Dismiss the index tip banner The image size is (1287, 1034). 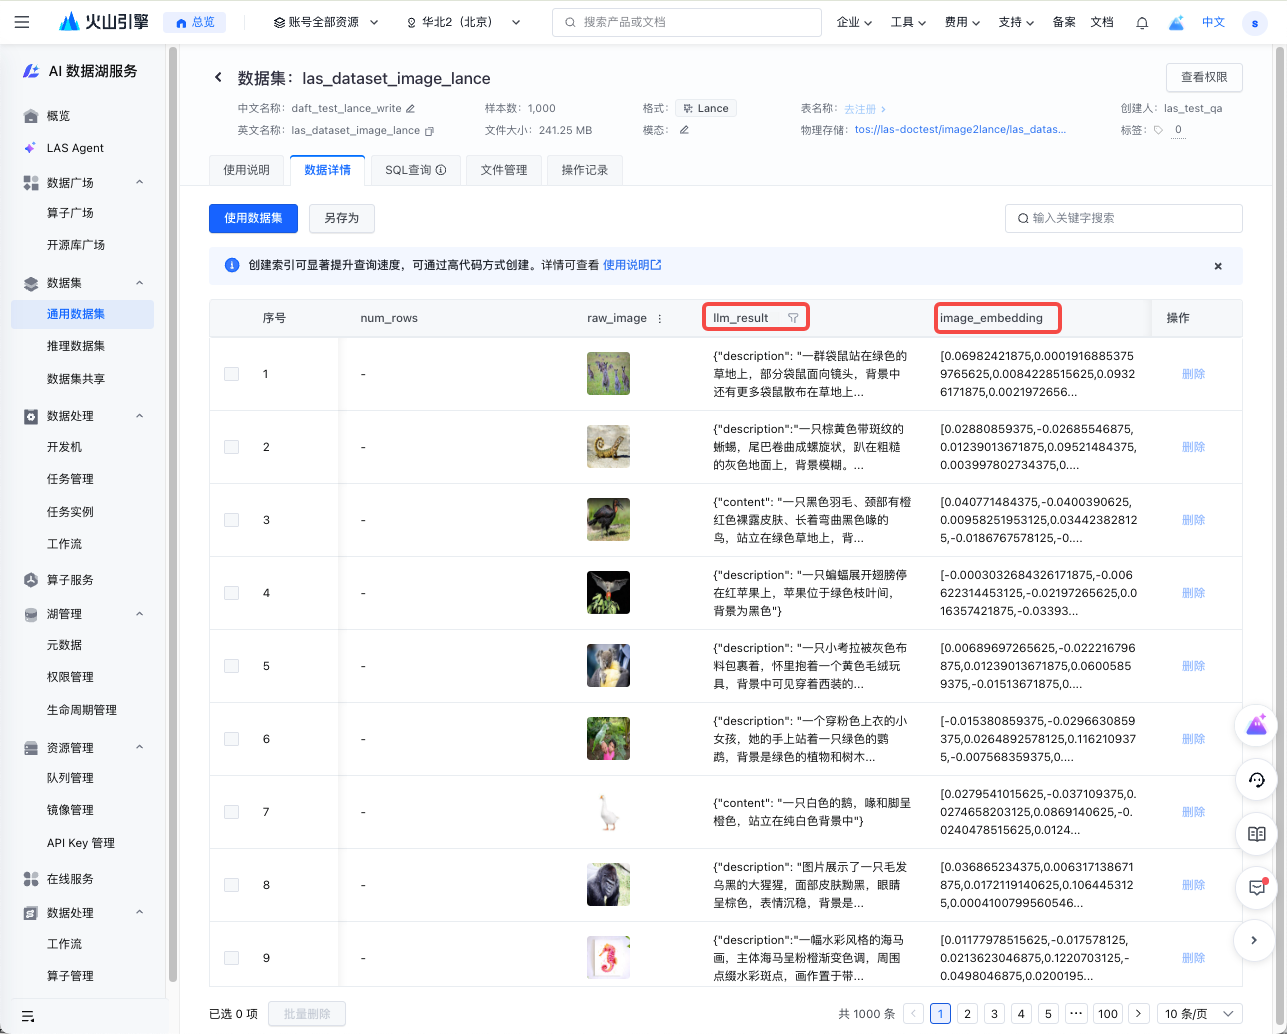(1218, 266)
